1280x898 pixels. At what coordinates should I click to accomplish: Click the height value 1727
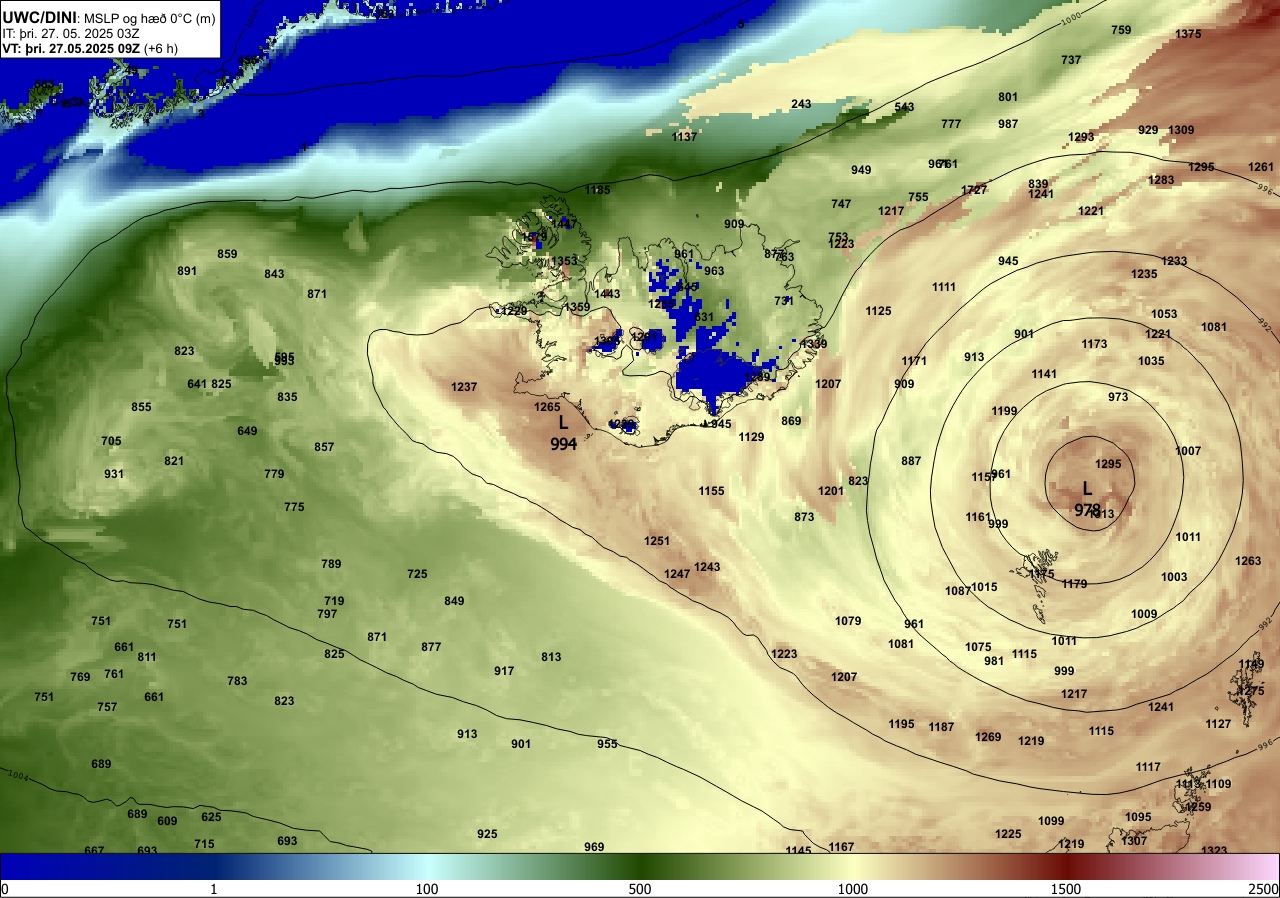974,190
